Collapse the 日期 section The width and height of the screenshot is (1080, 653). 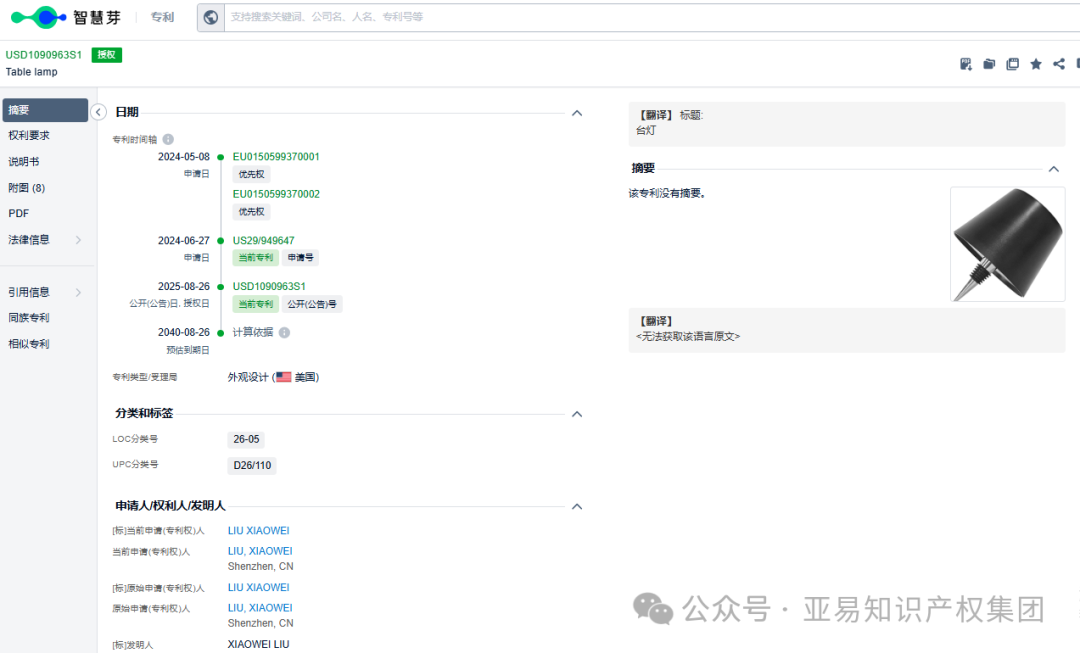tap(577, 113)
